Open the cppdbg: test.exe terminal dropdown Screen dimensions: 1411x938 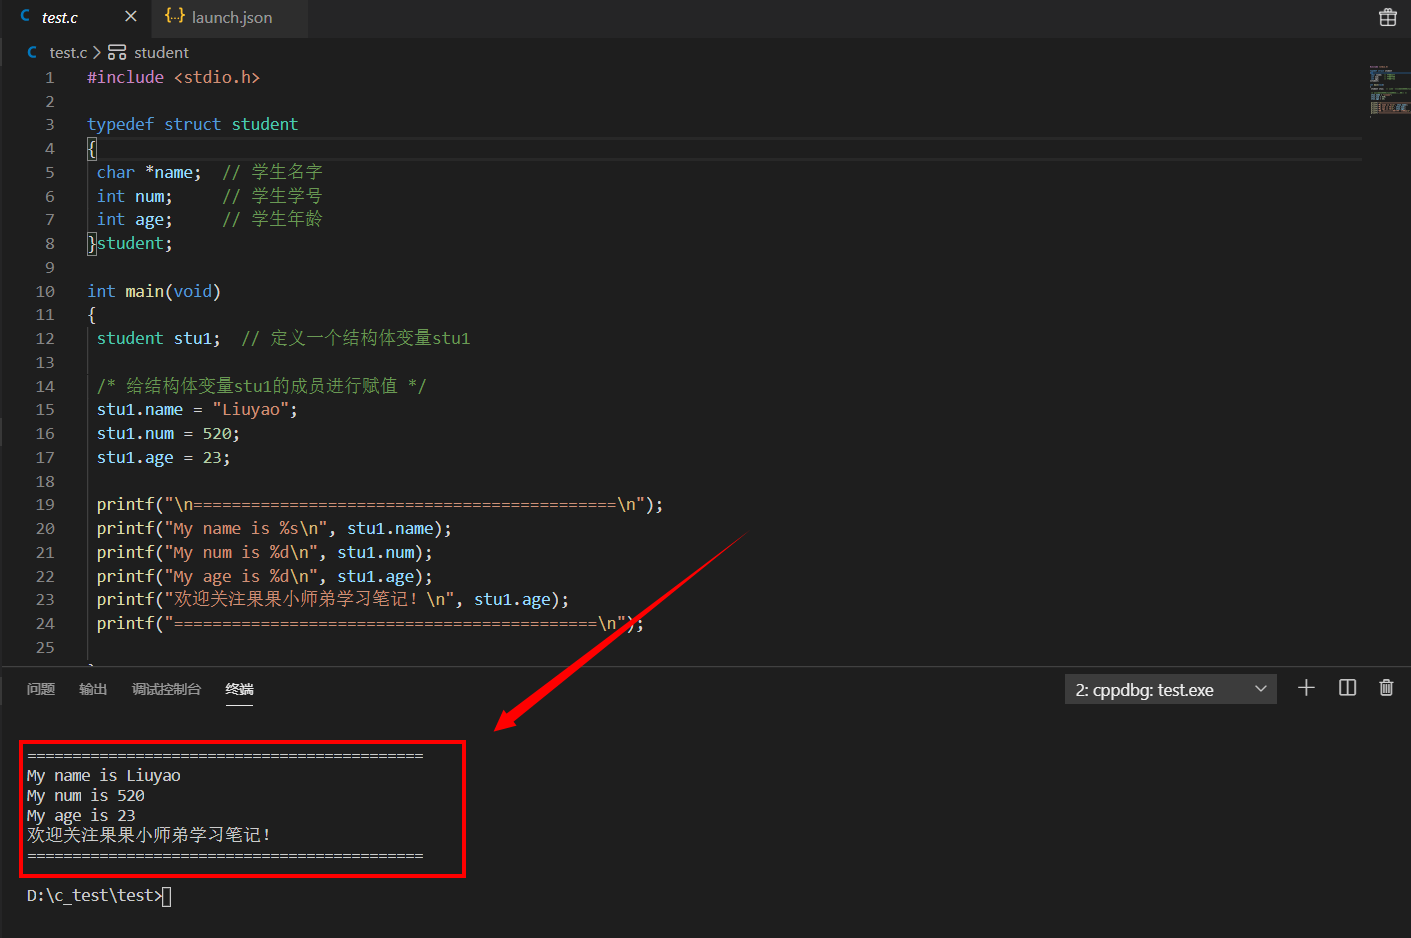pos(1170,689)
